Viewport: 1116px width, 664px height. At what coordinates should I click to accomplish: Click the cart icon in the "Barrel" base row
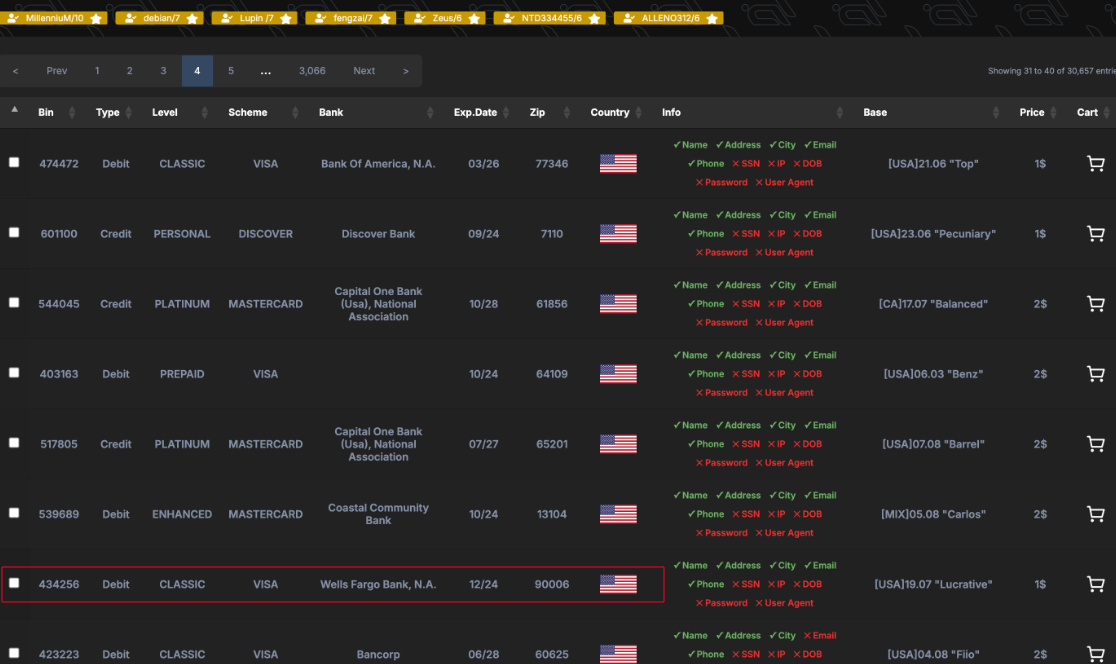pos(1095,444)
